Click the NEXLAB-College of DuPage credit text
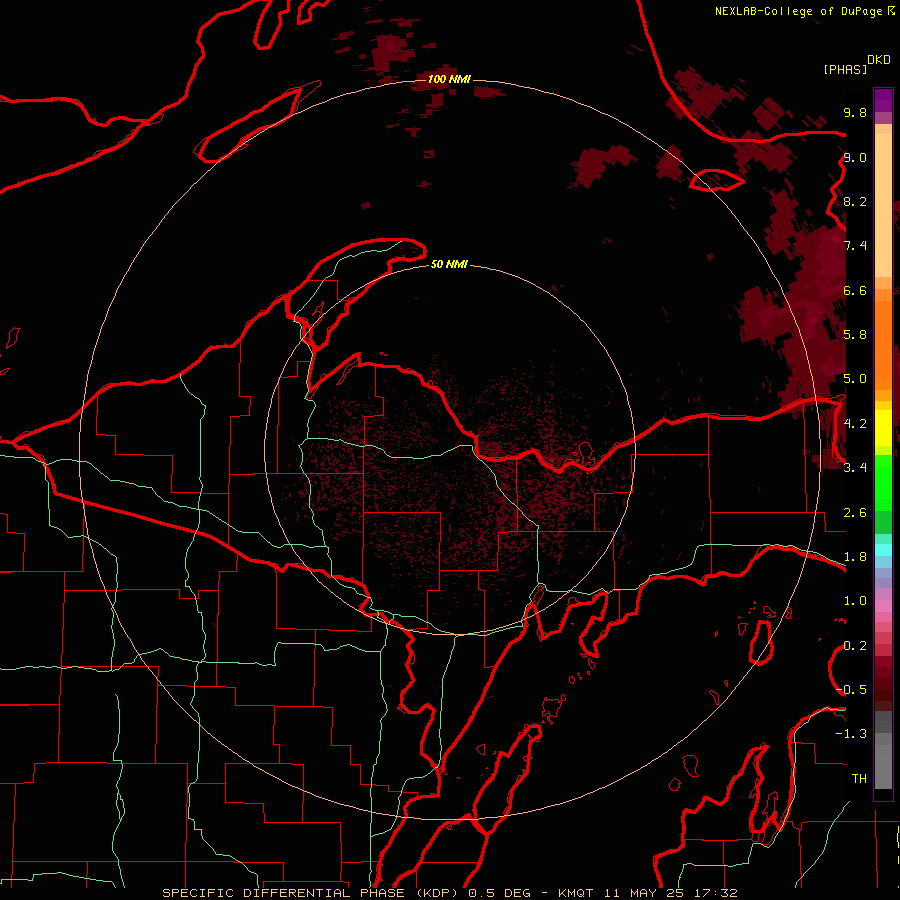The width and height of the screenshot is (900, 900). (x=800, y=11)
